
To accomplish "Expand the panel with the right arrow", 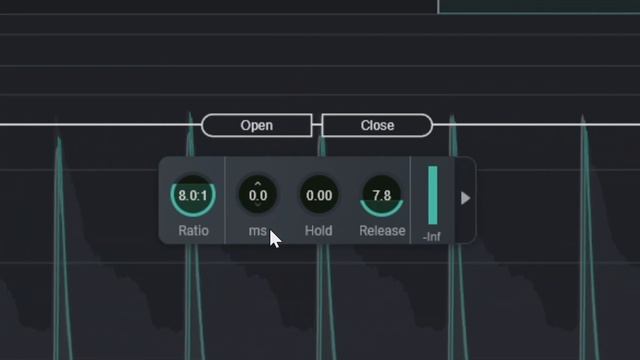I will pyautogui.click(x=465, y=198).
